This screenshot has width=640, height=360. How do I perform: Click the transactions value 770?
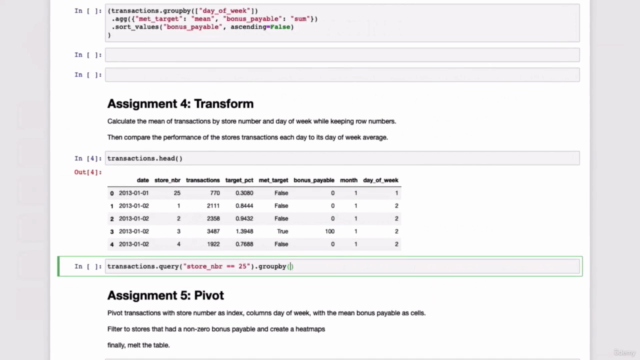coord(215,193)
